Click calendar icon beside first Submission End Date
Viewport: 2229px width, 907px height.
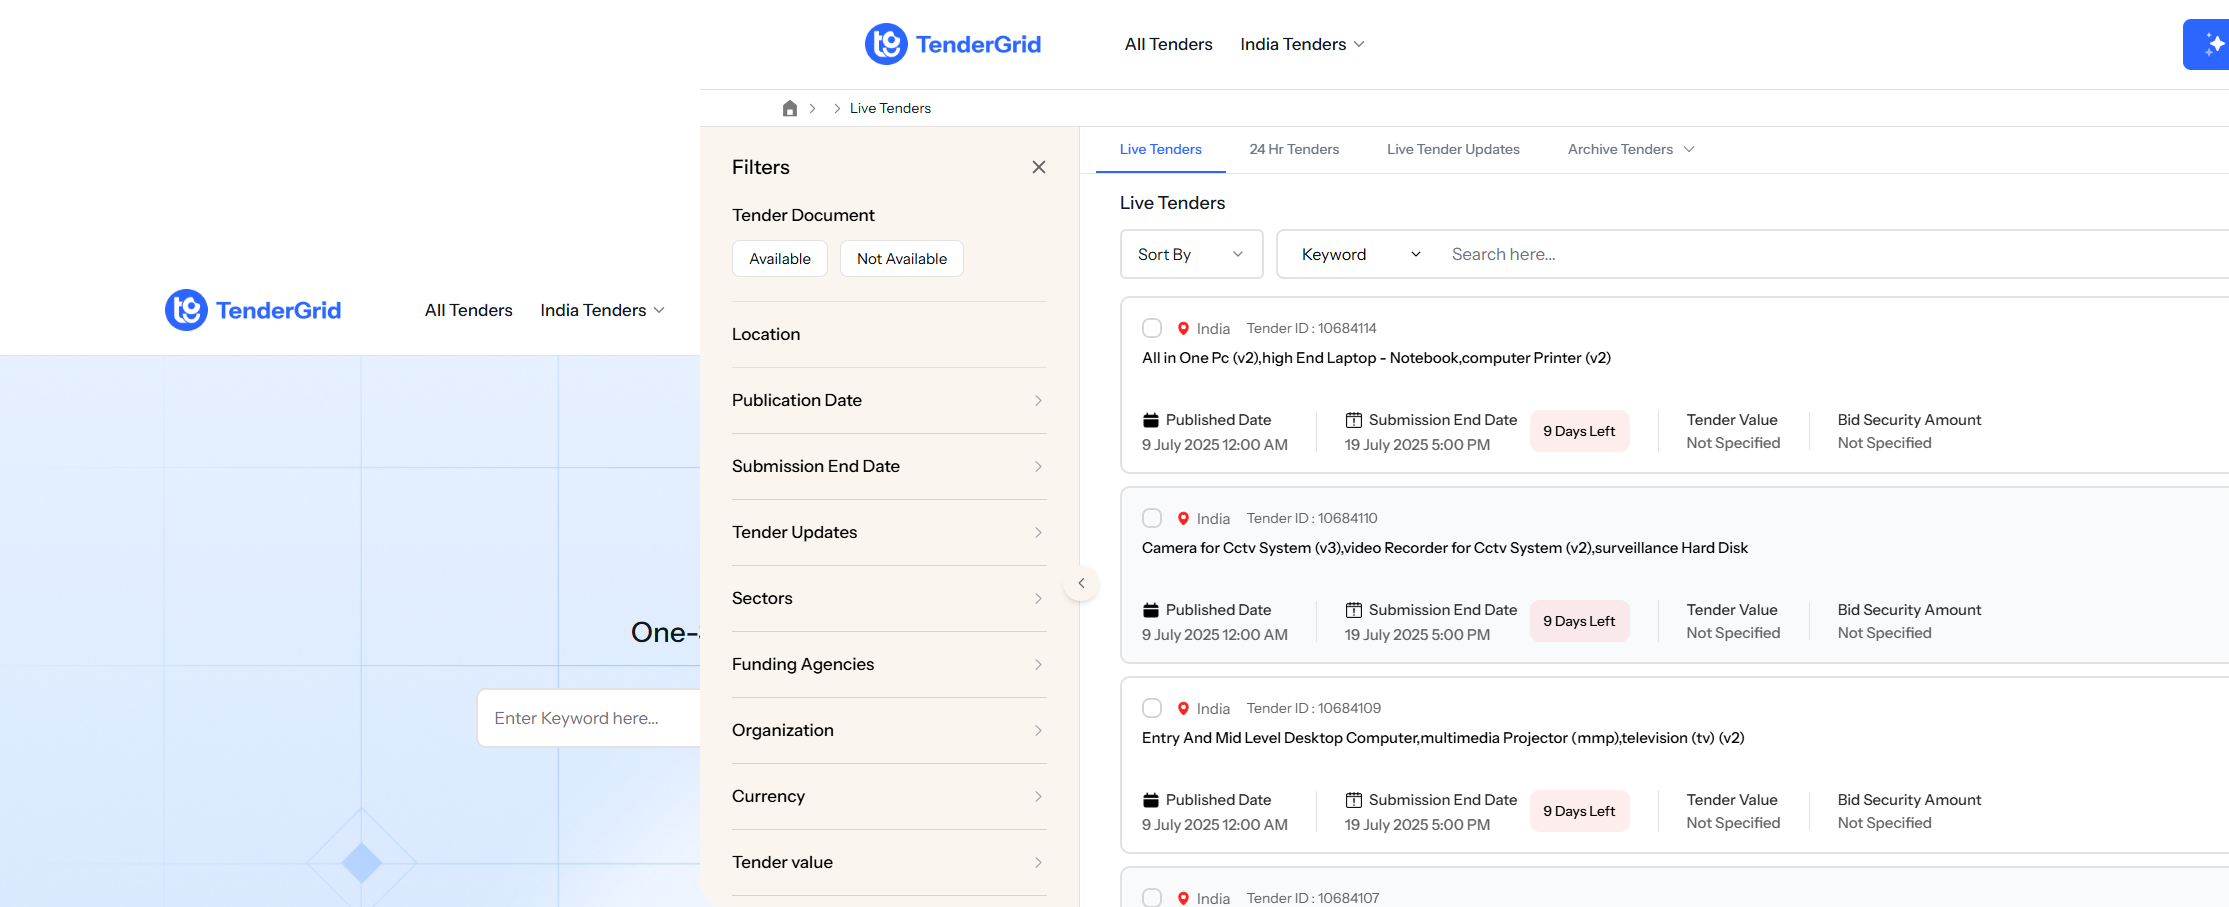(x=1353, y=420)
